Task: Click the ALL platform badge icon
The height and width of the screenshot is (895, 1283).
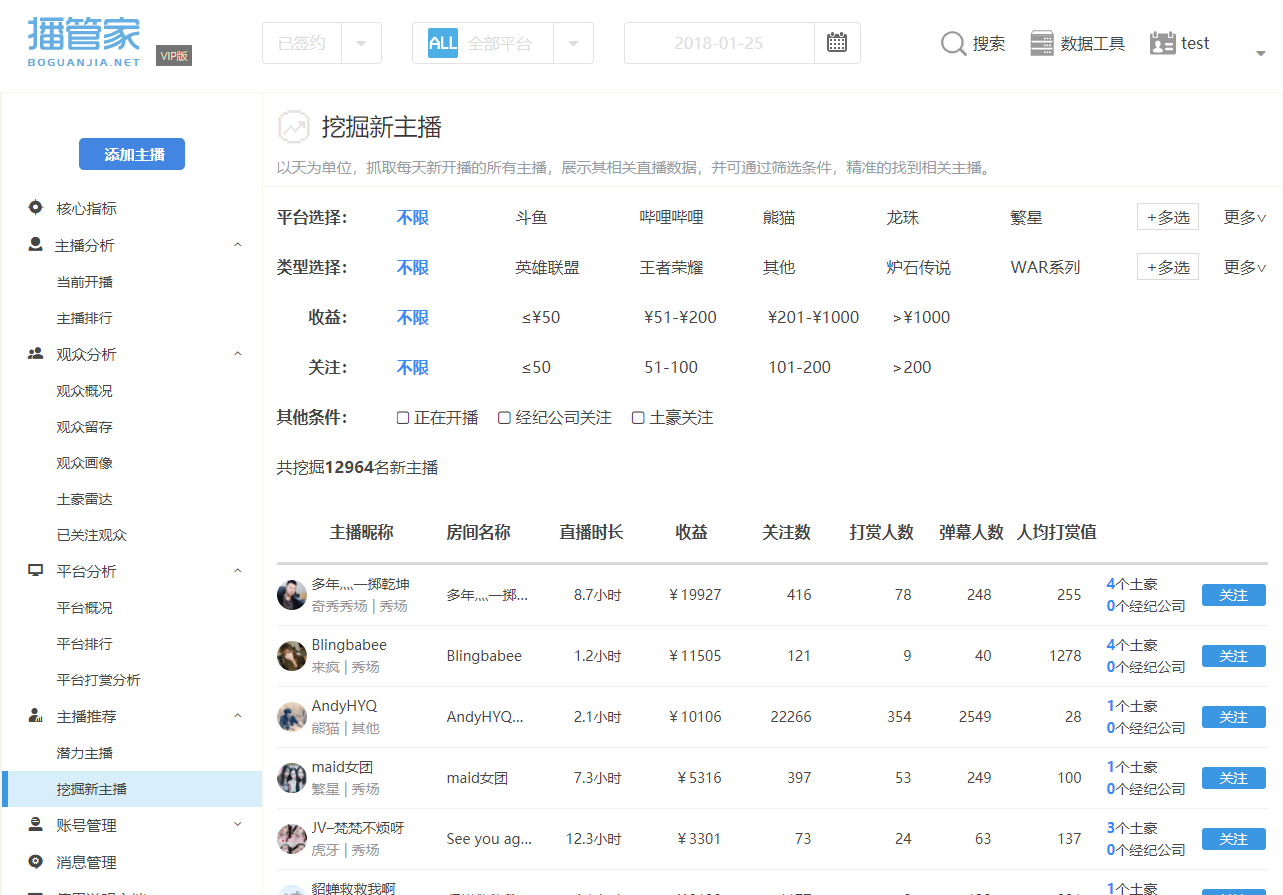Action: [443, 43]
